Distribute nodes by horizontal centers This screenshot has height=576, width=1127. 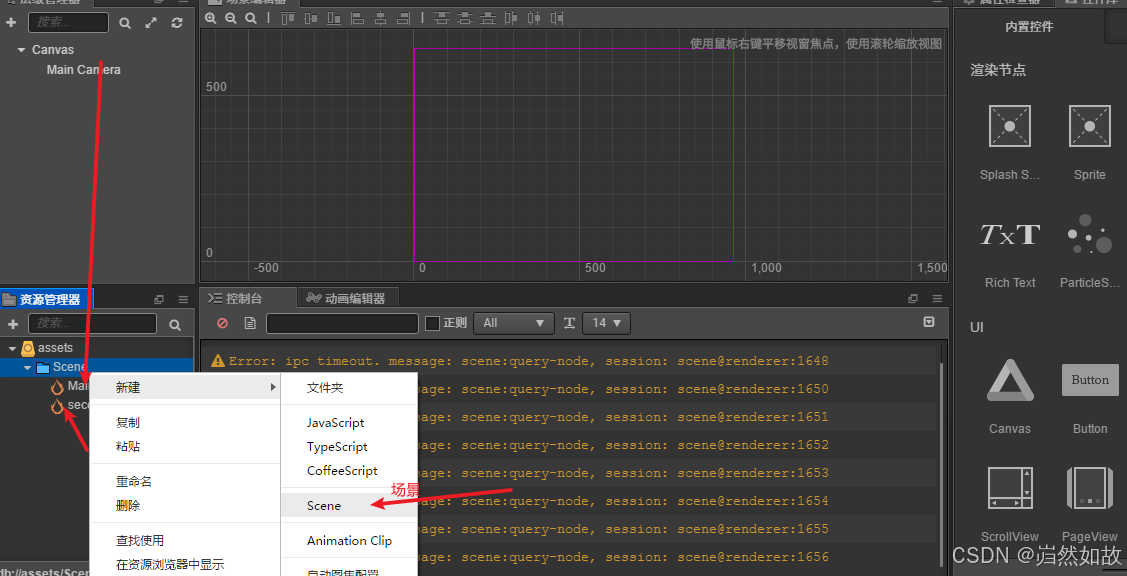click(x=534, y=18)
